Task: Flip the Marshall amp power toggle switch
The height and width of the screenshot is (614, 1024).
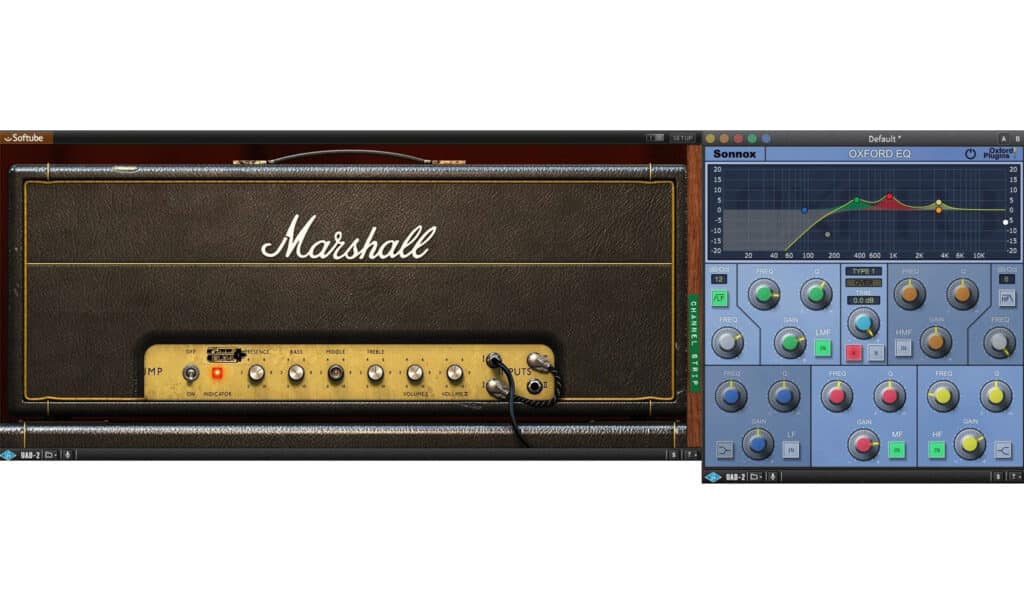Action: click(191, 373)
